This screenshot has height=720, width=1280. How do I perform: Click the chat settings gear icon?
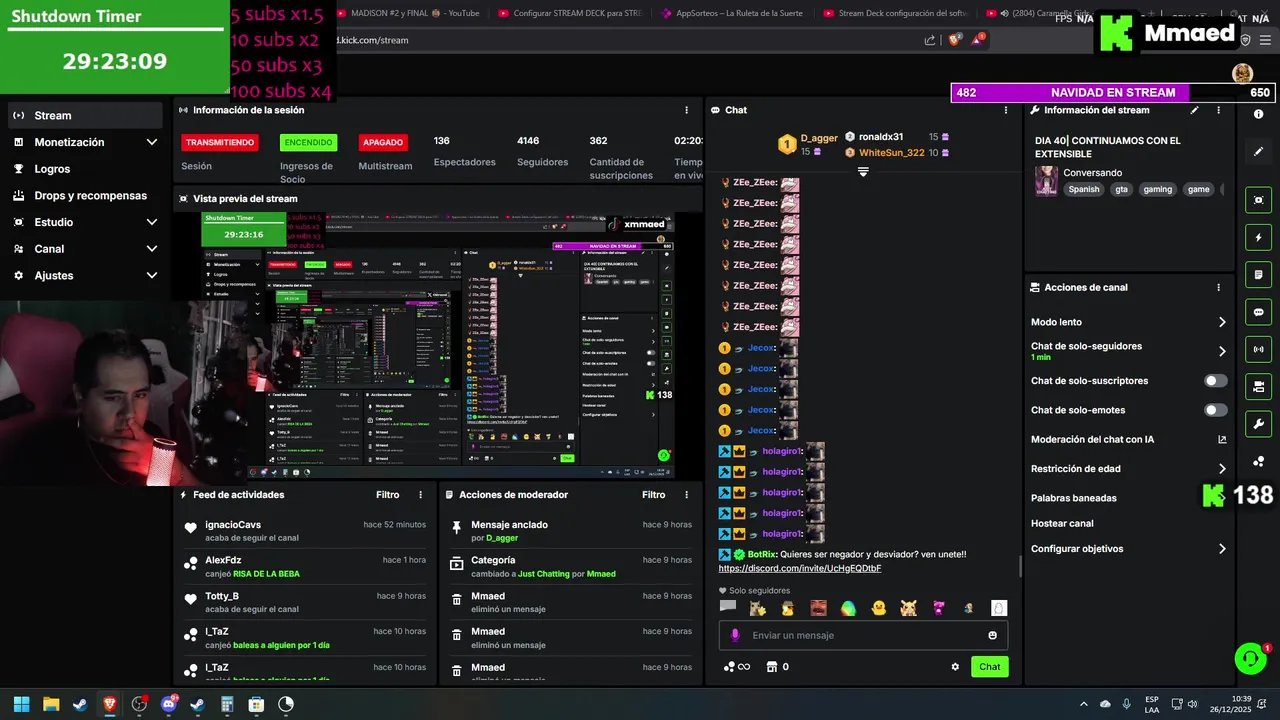[955, 667]
